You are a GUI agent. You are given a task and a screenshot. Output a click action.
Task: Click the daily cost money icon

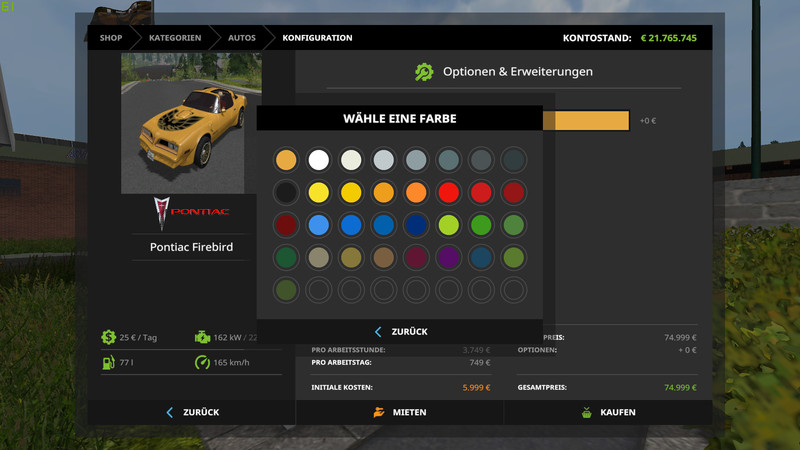pyautogui.click(x=108, y=338)
